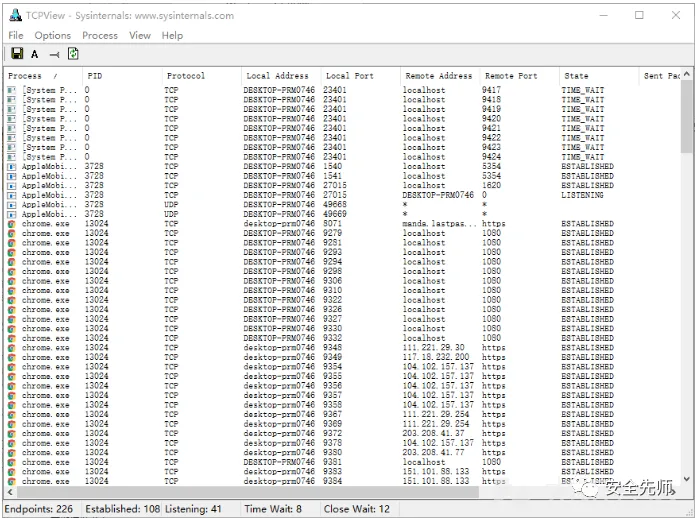Sort by the Protocol column header

[202, 76]
